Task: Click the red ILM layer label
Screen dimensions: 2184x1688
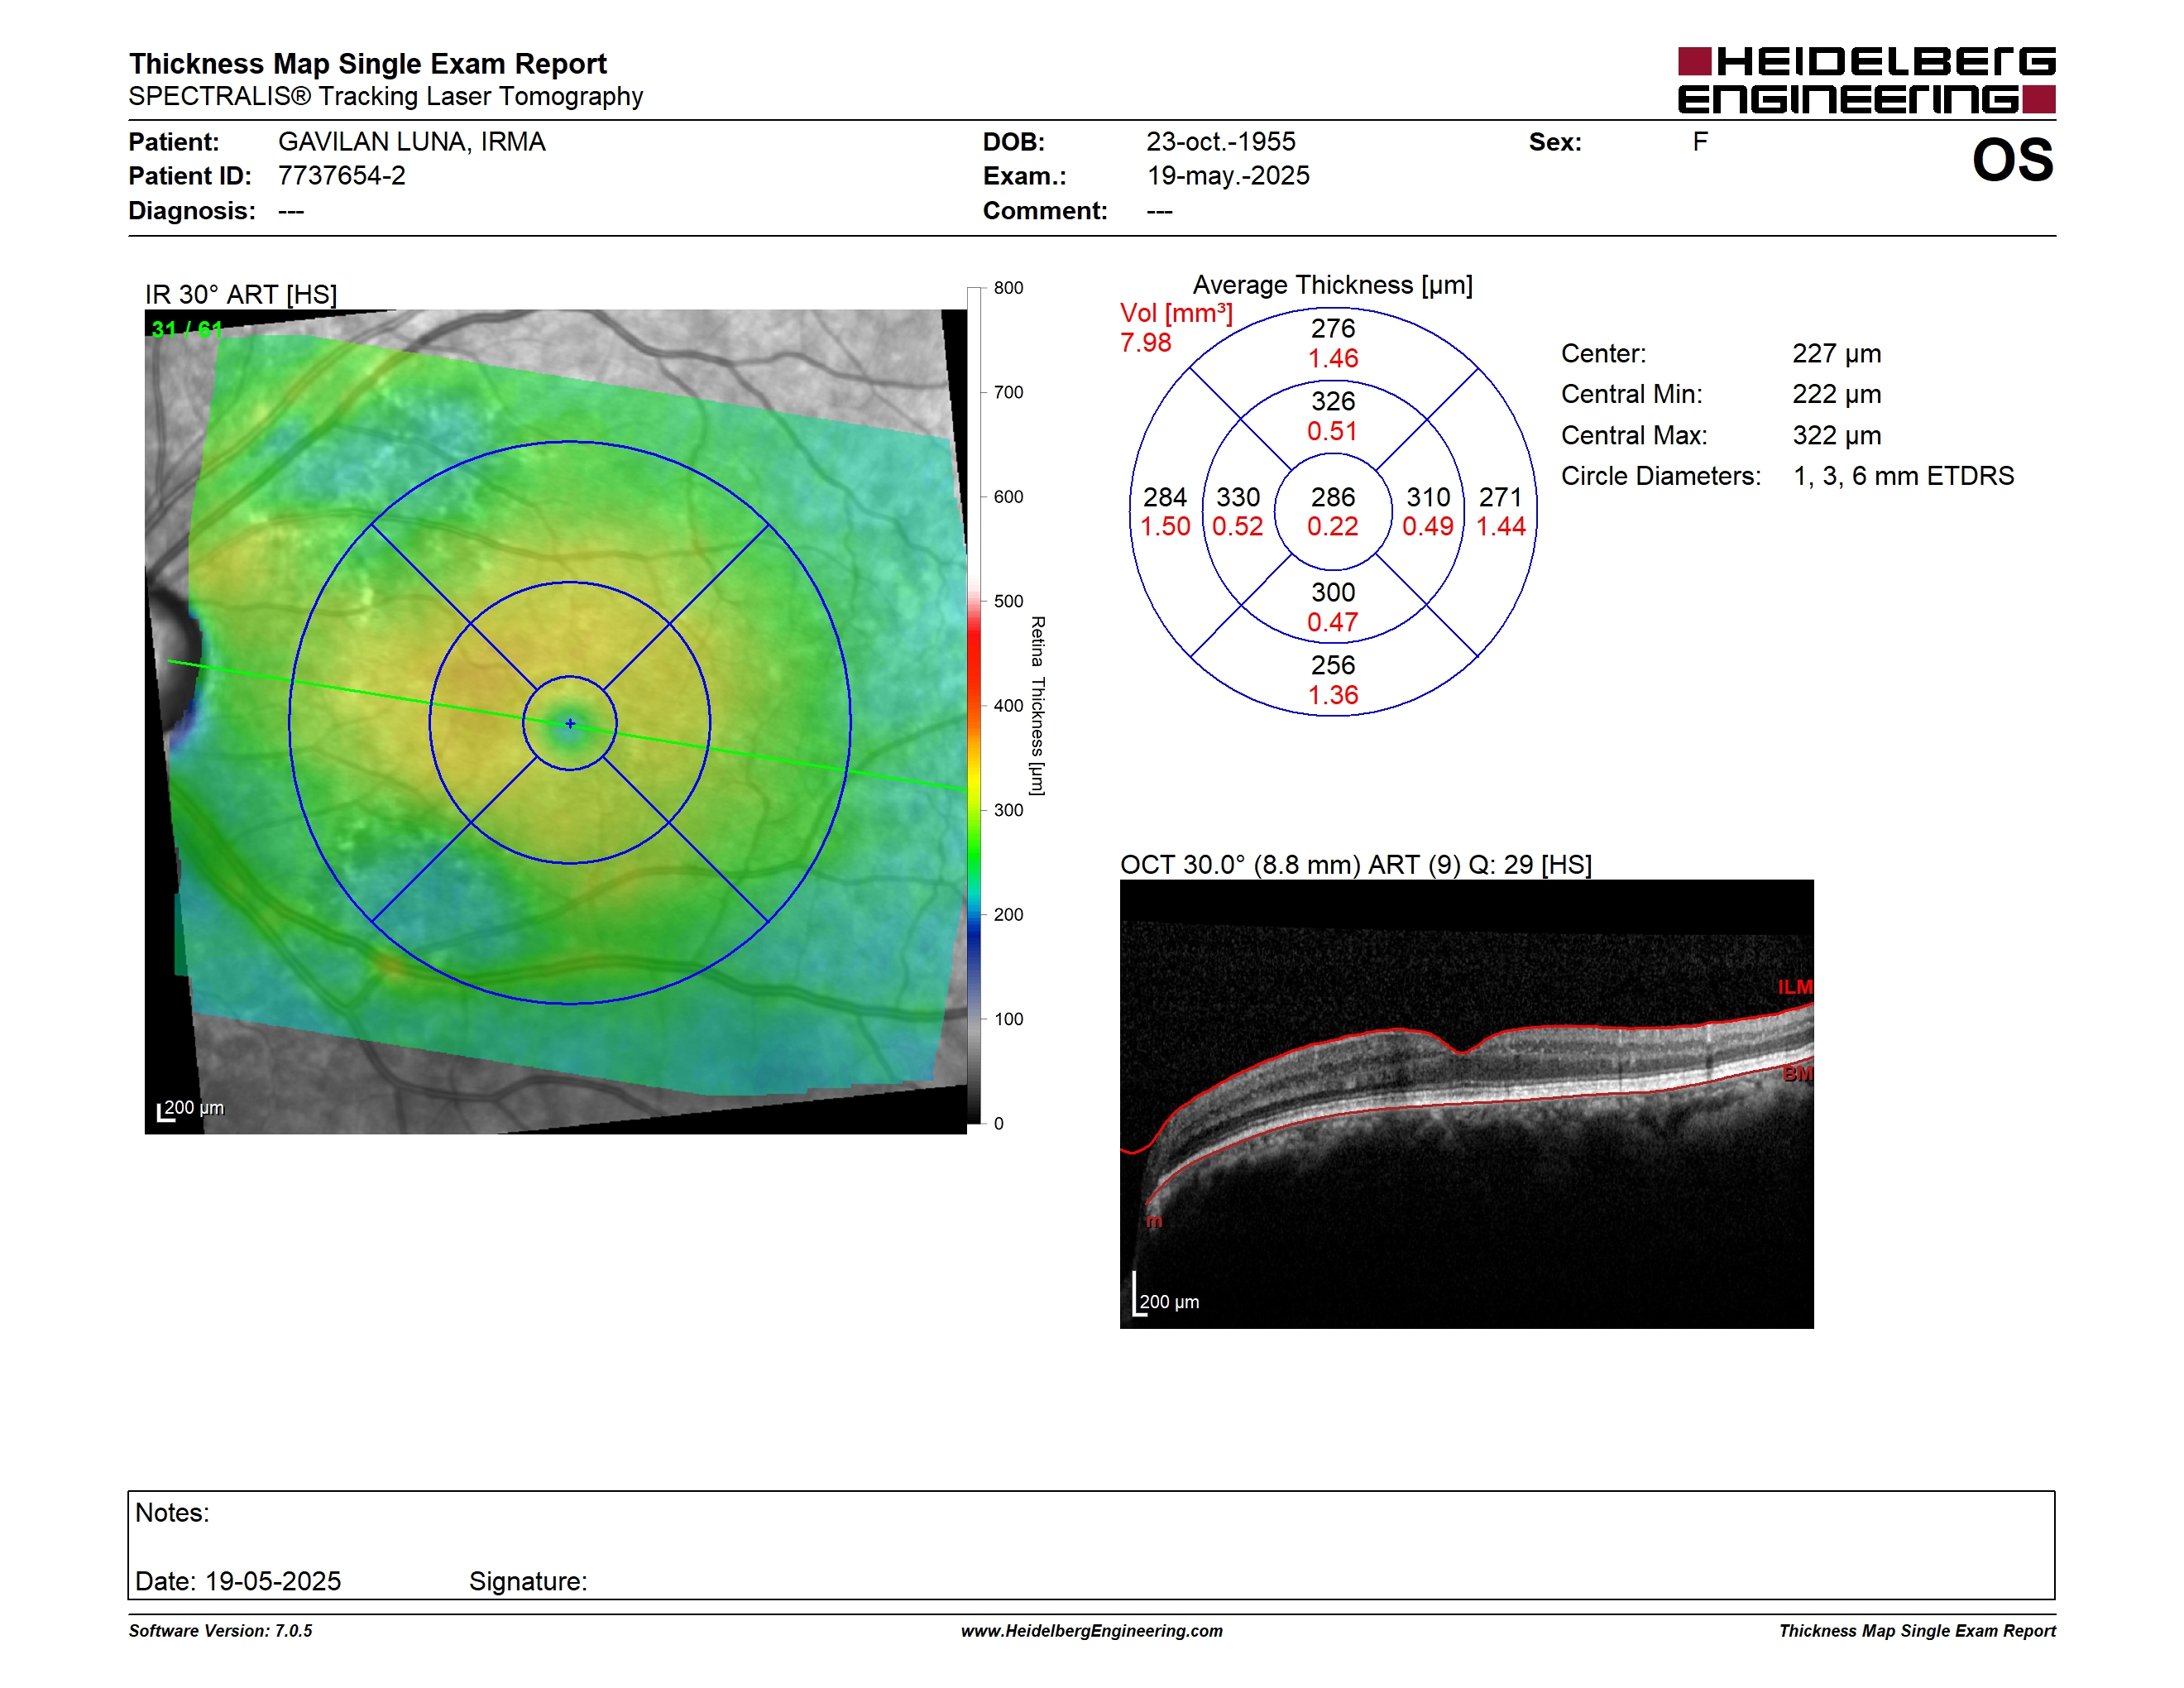Action: point(1795,987)
